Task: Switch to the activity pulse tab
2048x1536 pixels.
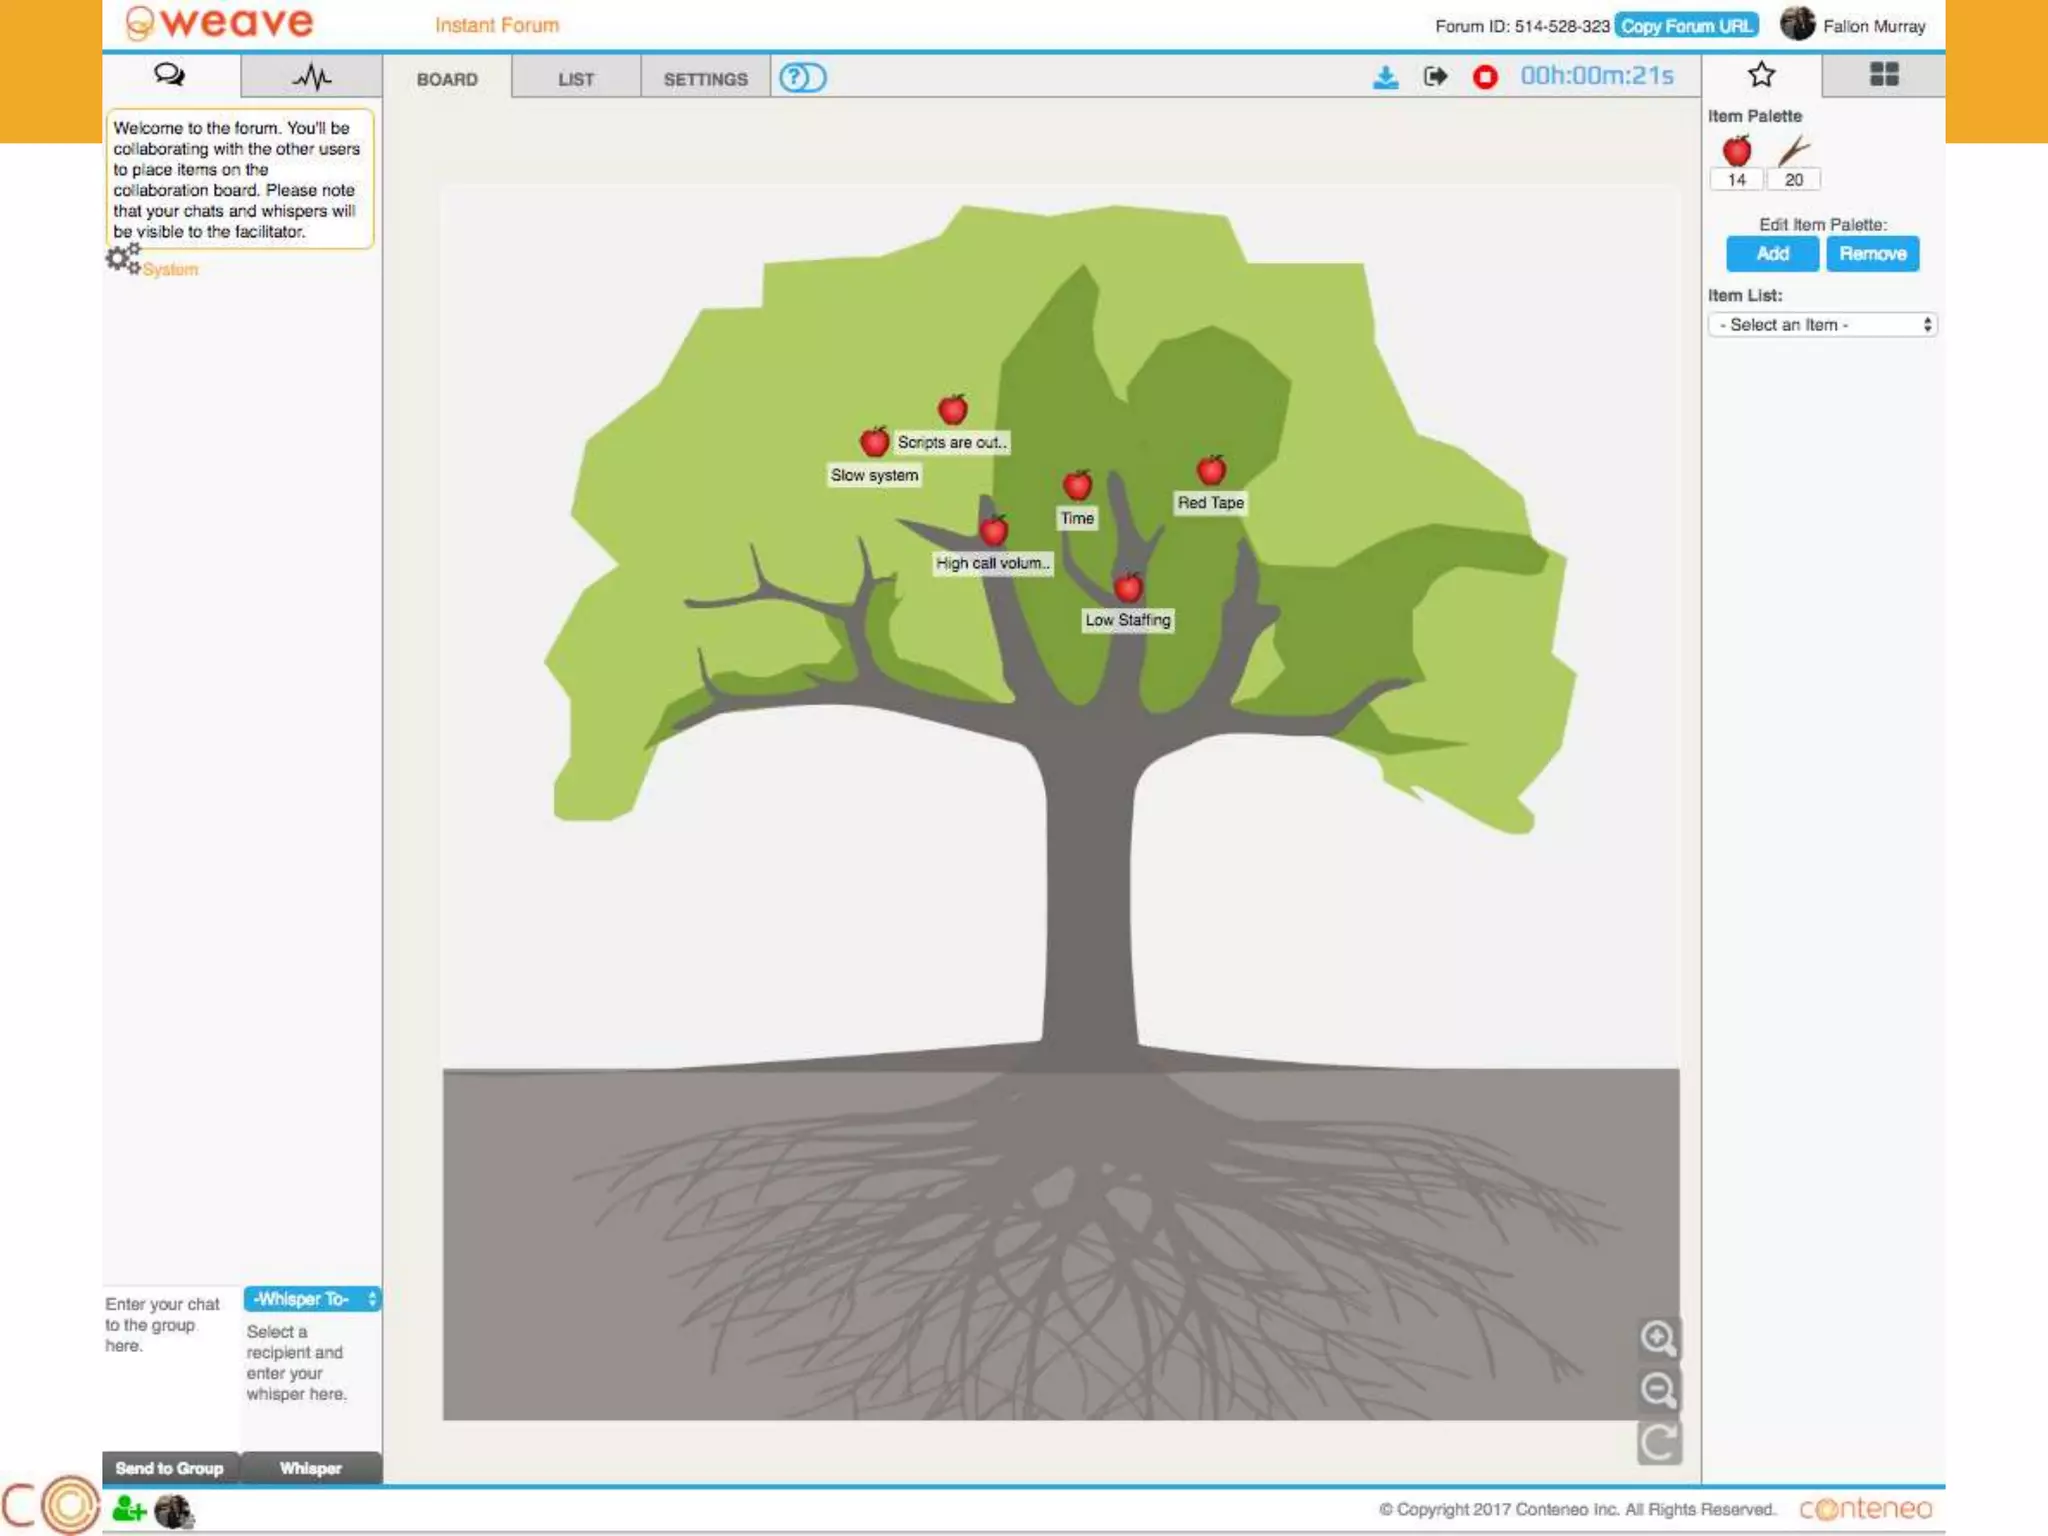Action: [x=311, y=77]
